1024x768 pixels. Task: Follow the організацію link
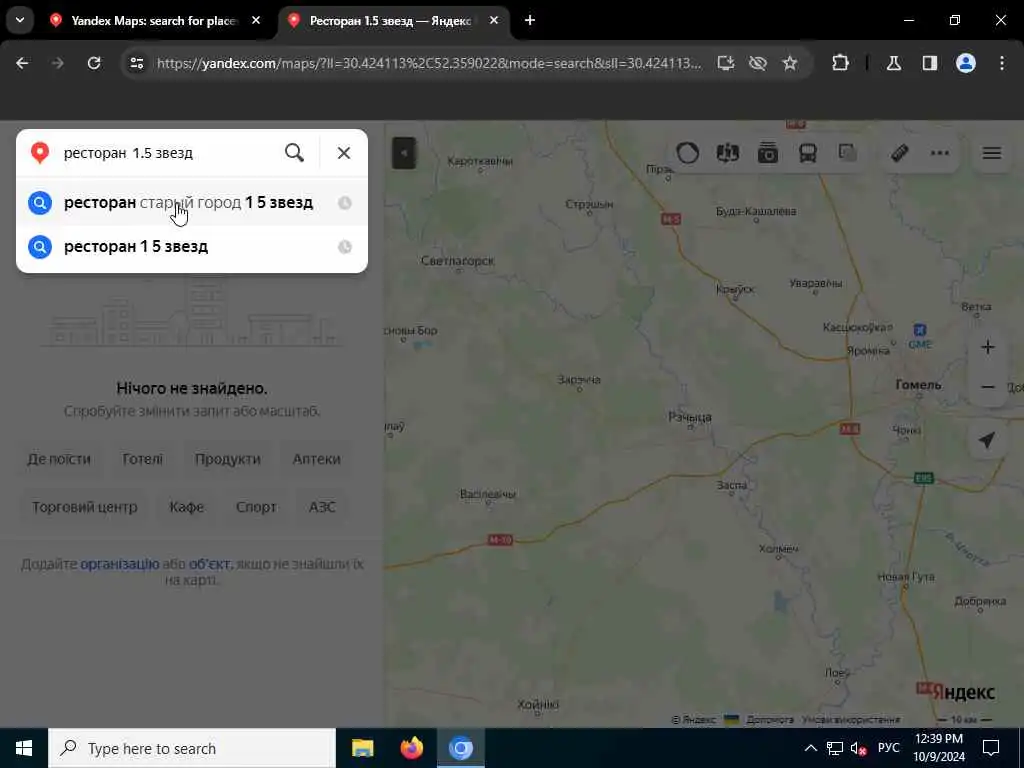pyautogui.click(x=120, y=564)
